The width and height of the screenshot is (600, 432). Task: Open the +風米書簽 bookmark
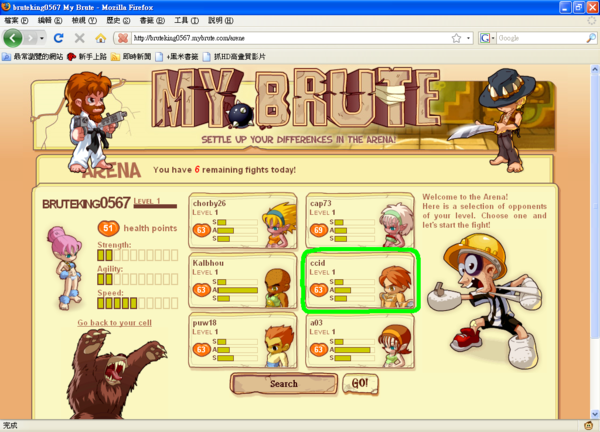click(x=176, y=57)
